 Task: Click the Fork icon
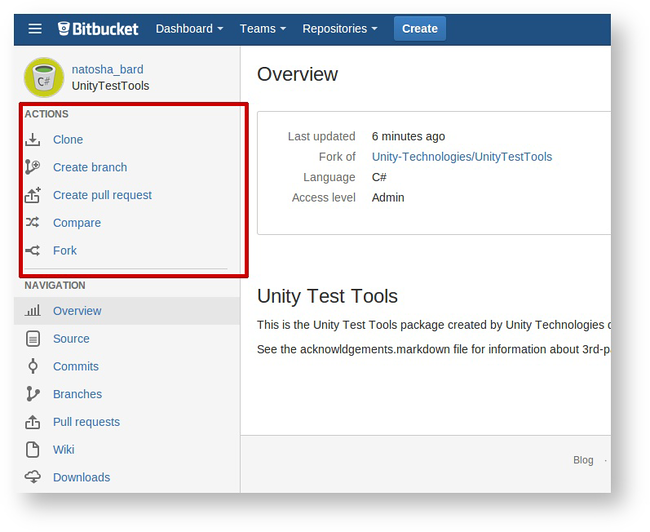click(33, 251)
